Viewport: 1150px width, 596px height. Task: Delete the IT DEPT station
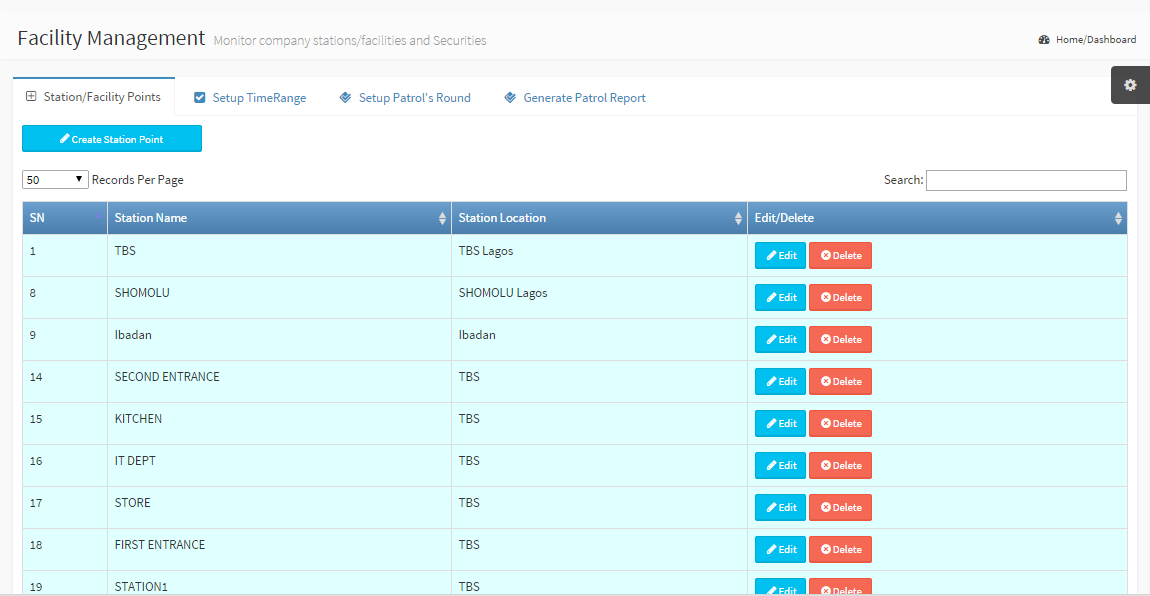click(x=840, y=466)
